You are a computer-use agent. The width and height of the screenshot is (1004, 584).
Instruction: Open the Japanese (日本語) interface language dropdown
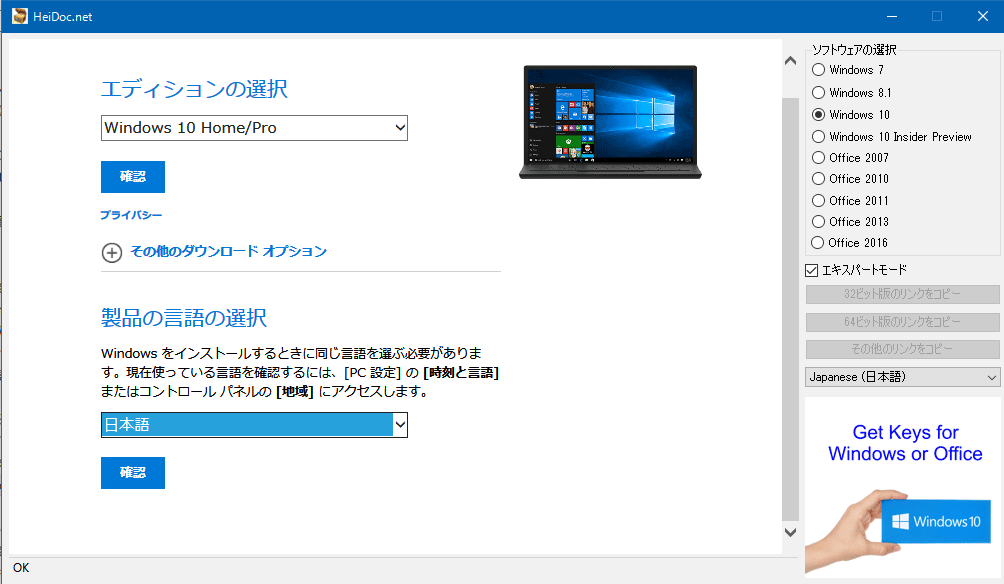click(902, 377)
